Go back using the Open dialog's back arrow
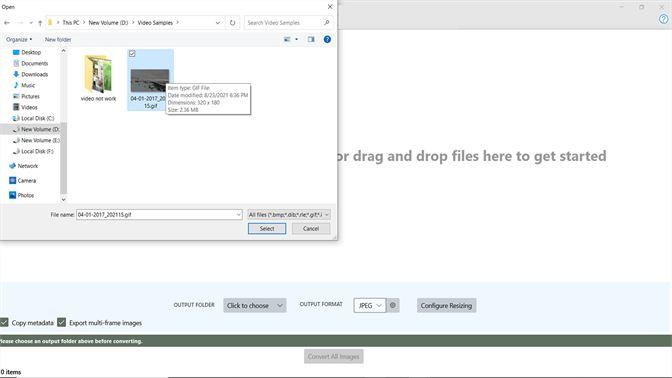Screen dimensions: 672x378 tap(7, 23)
